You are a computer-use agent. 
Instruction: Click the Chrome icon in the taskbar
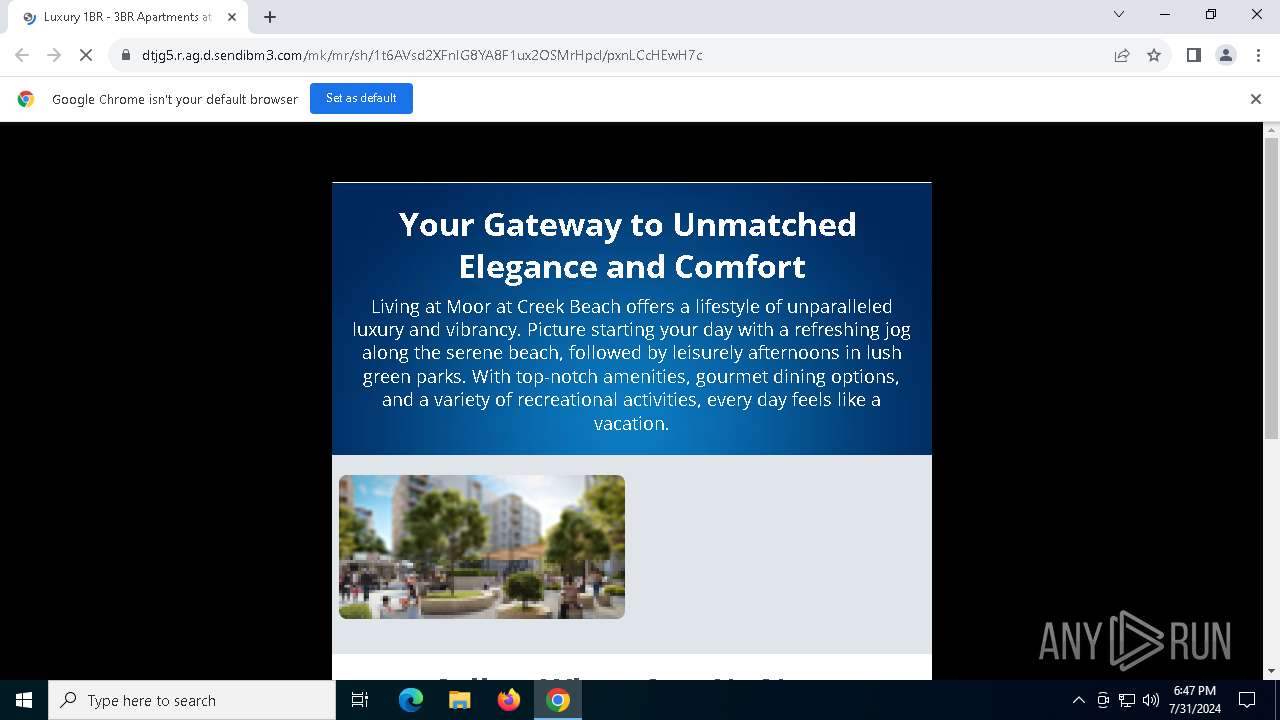pos(558,700)
